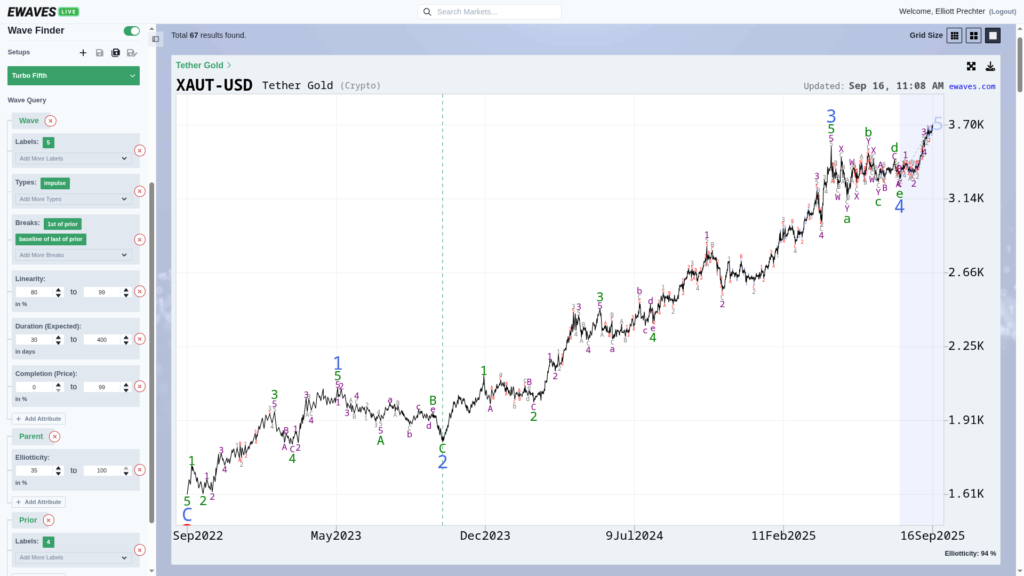Image resolution: width=1024 pixels, height=576 pixels.
Task: Click the 'impulse' type tag
Action: click(55, 184)
